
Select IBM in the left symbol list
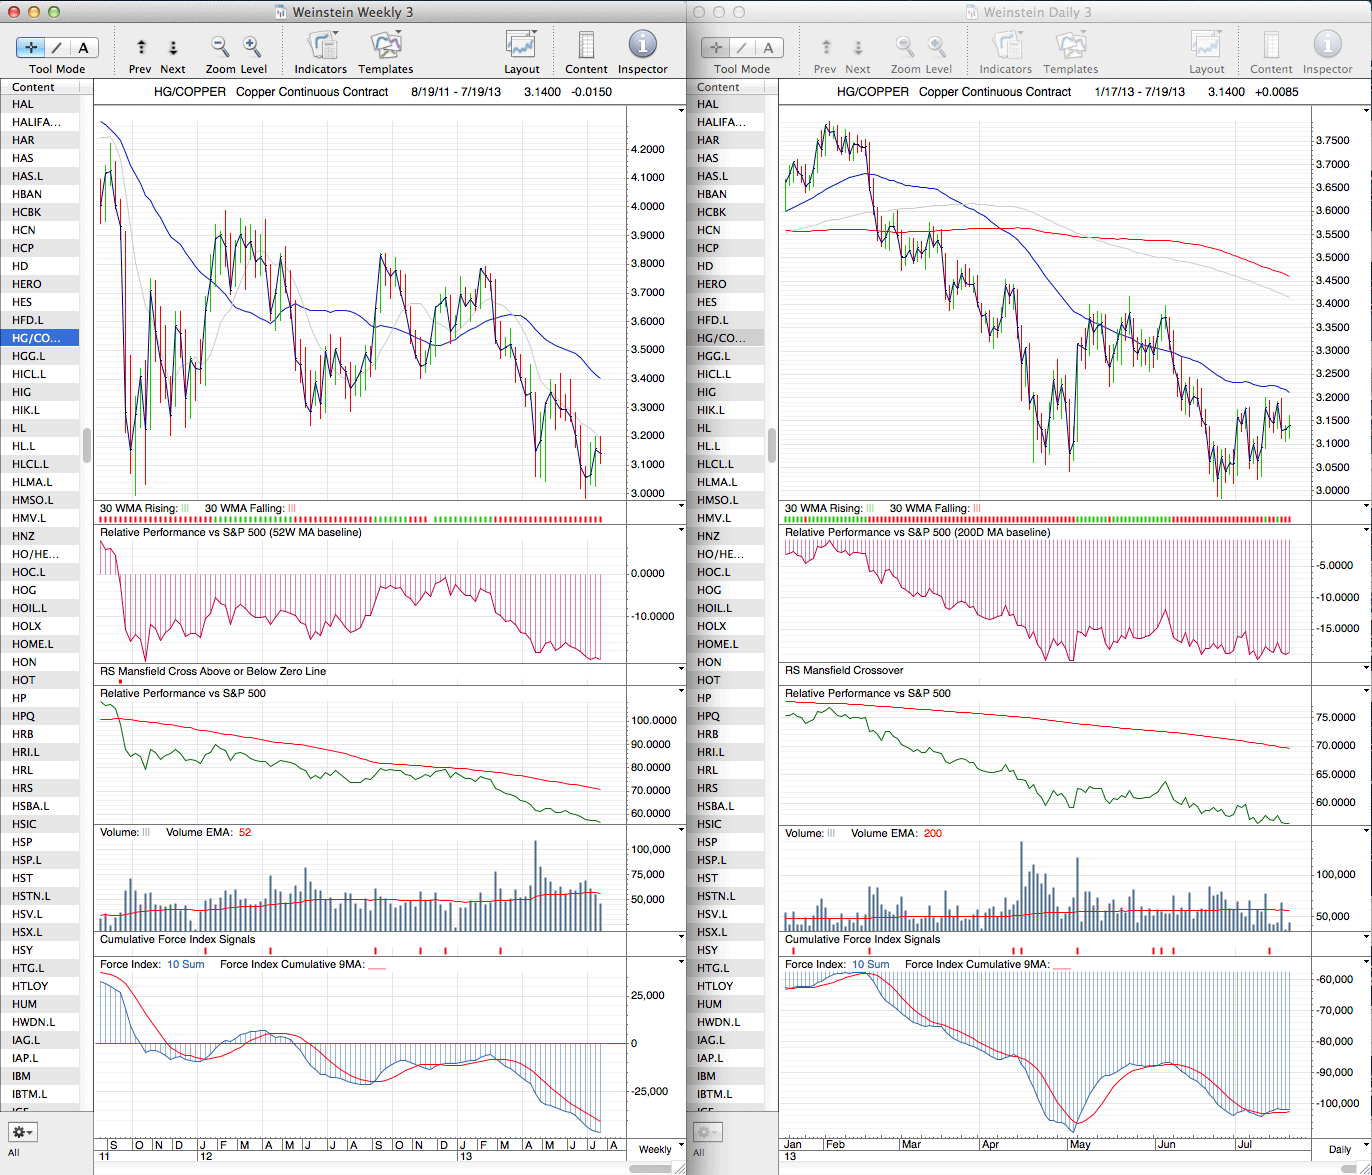coord(22,1076)
